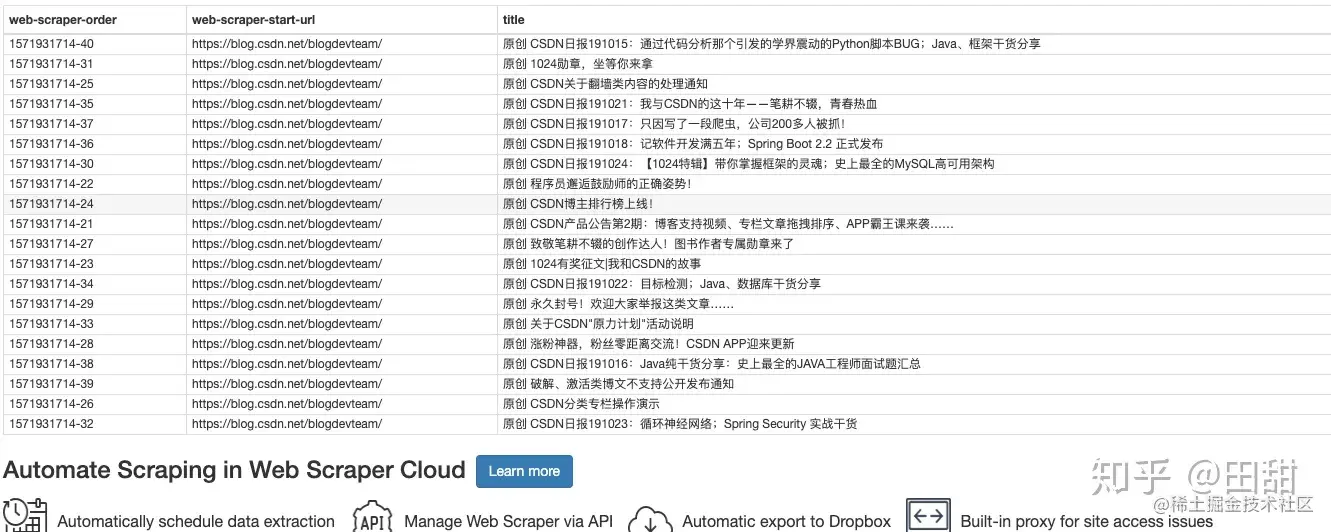Click the cloud download Dropbox icon

pyautogui.click(x=649, y=518)
